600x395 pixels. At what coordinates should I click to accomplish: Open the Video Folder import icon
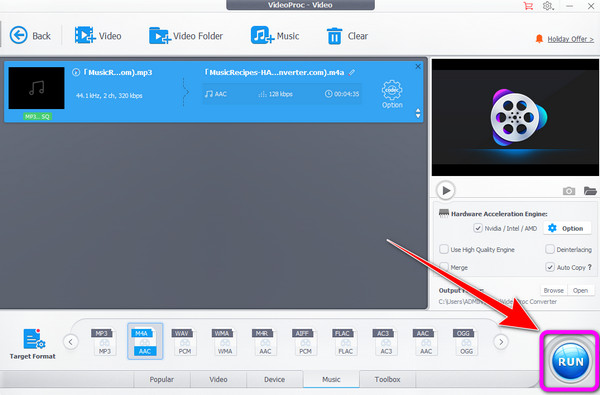[160, 36]
